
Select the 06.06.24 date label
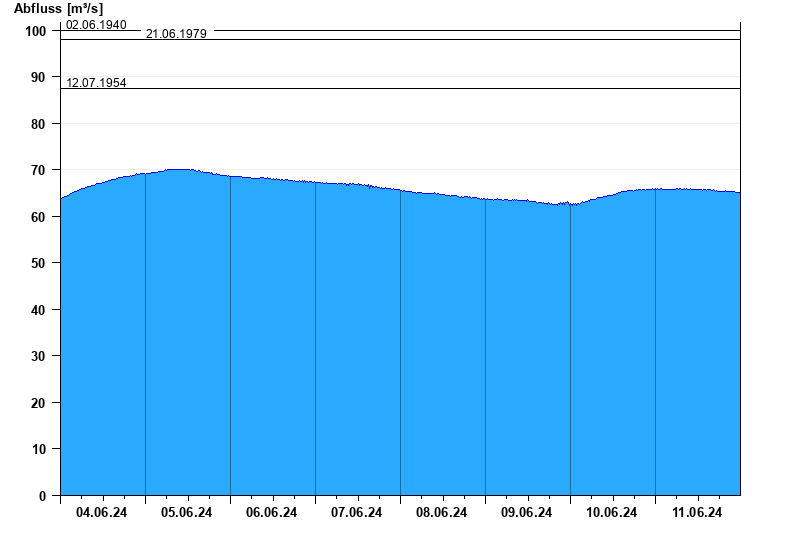[271, 512]
